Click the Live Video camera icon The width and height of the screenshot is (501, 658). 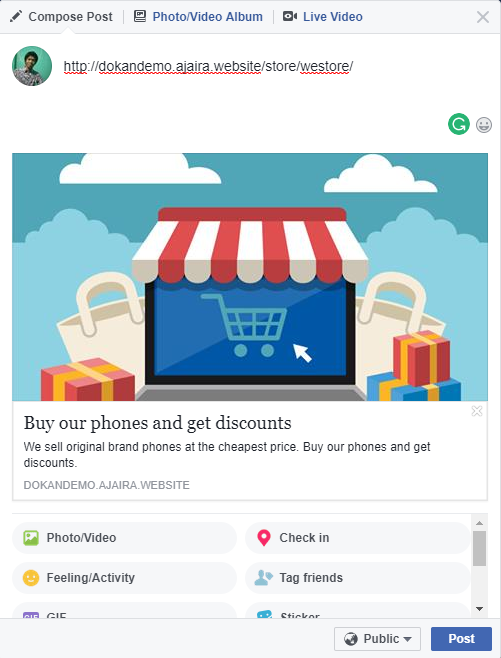click(290, 16)
